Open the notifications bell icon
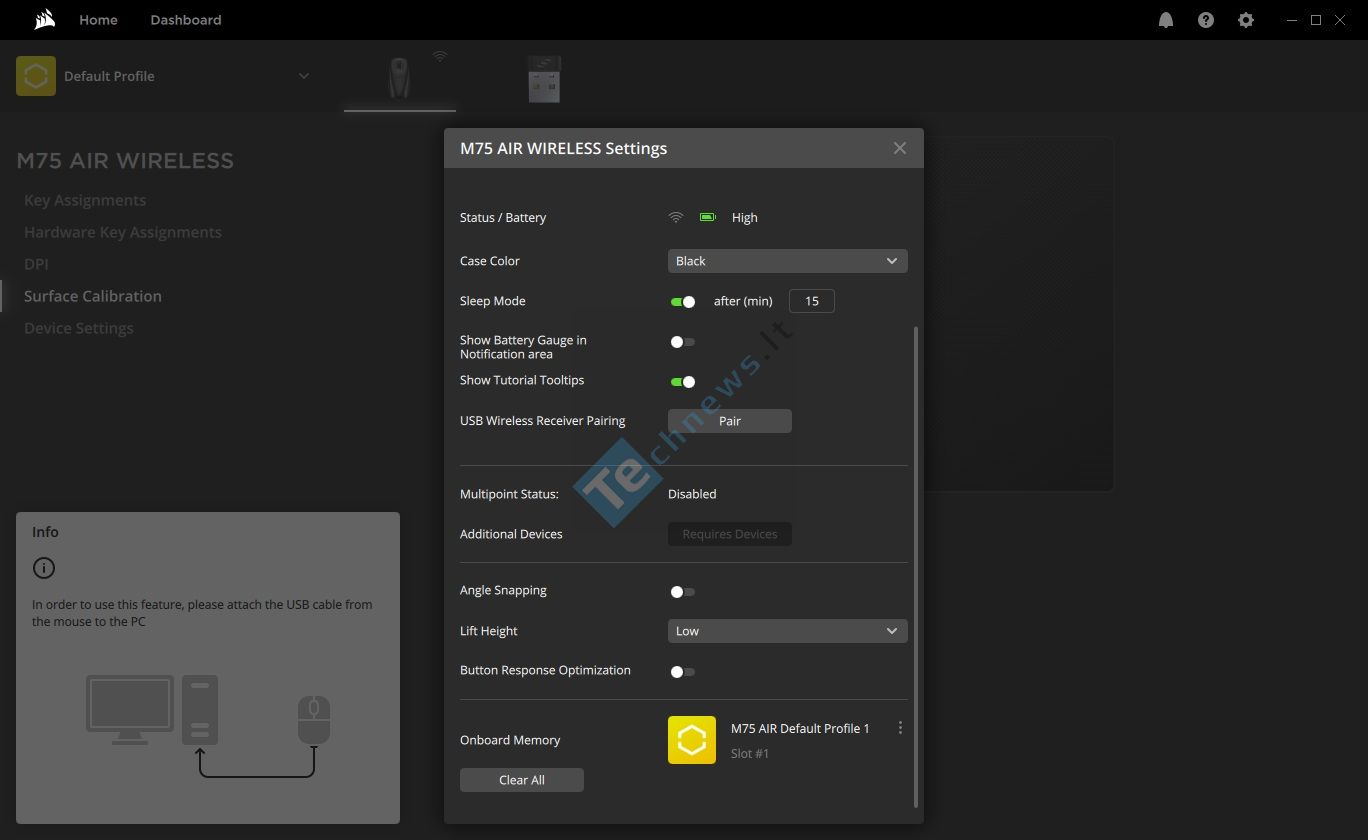This screenshot has height=840, width=1368. [1166, 20]
